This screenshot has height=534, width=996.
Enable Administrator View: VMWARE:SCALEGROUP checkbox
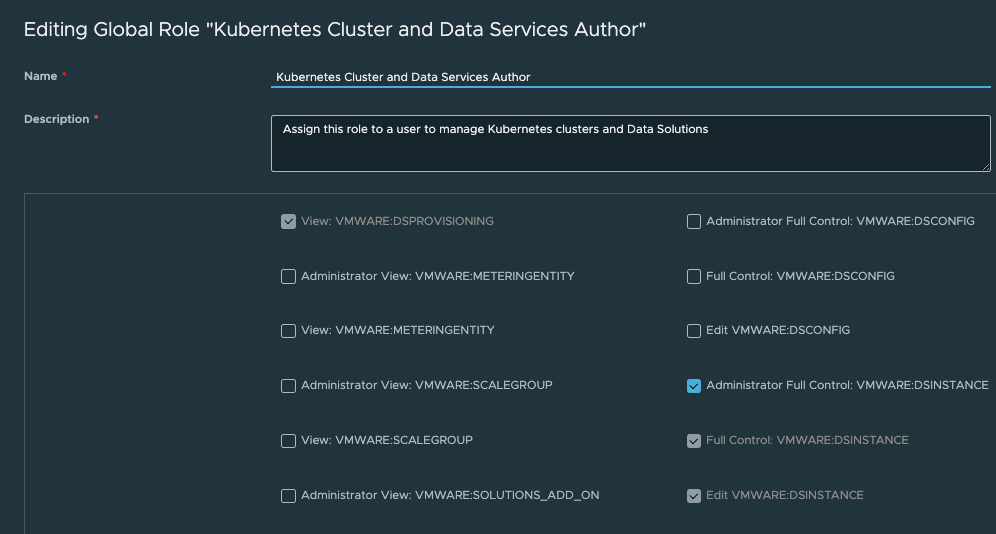click(288, 386)
